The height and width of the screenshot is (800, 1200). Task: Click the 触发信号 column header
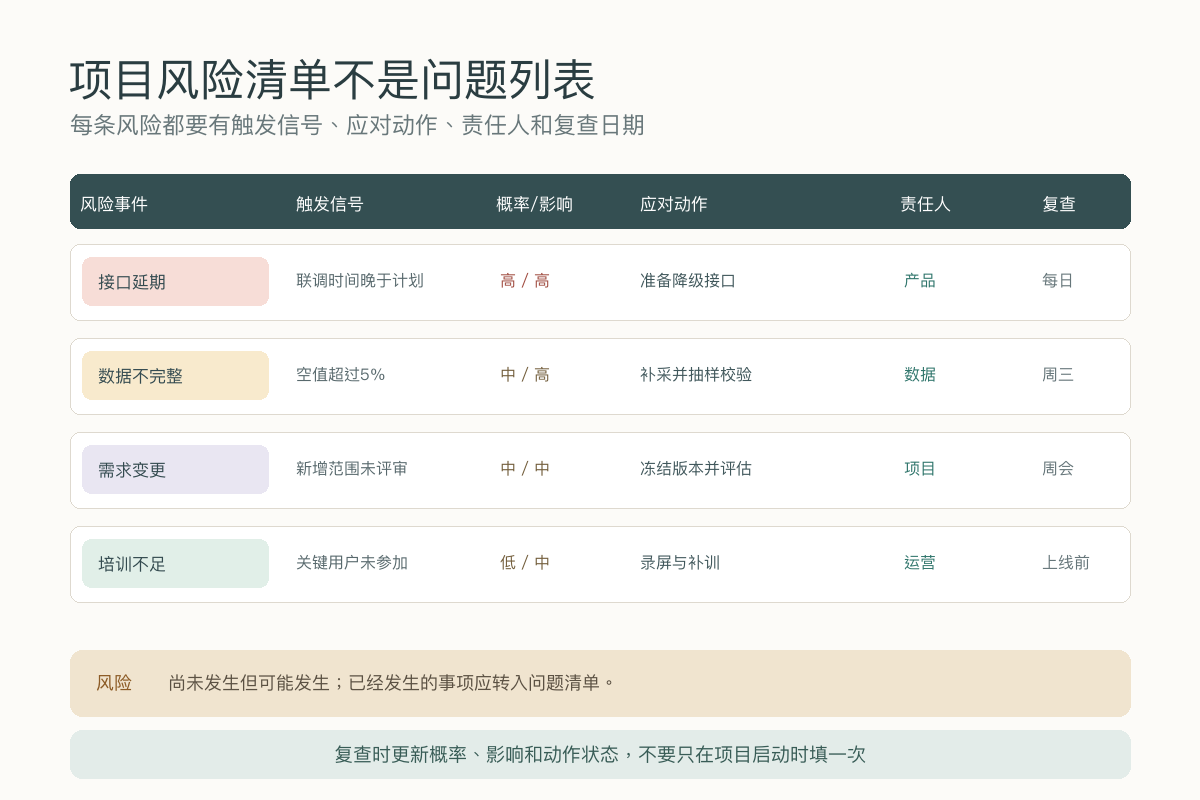pyautogui.click(x=330, y=204)
